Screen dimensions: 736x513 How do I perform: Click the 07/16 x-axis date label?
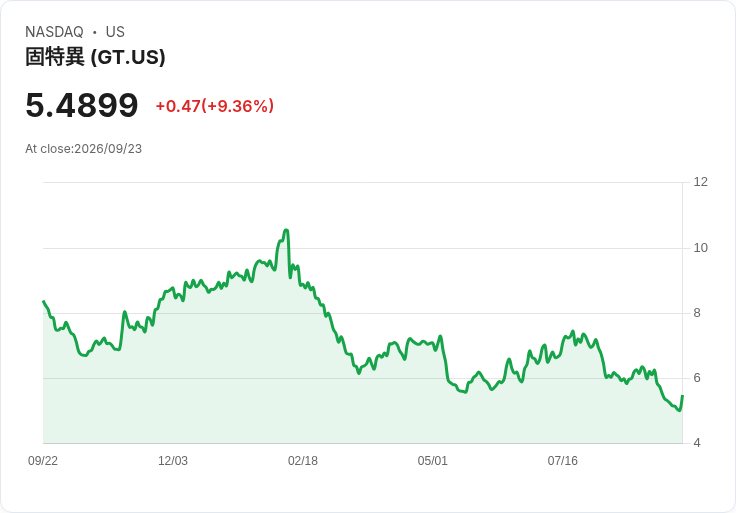click(562, 461)
